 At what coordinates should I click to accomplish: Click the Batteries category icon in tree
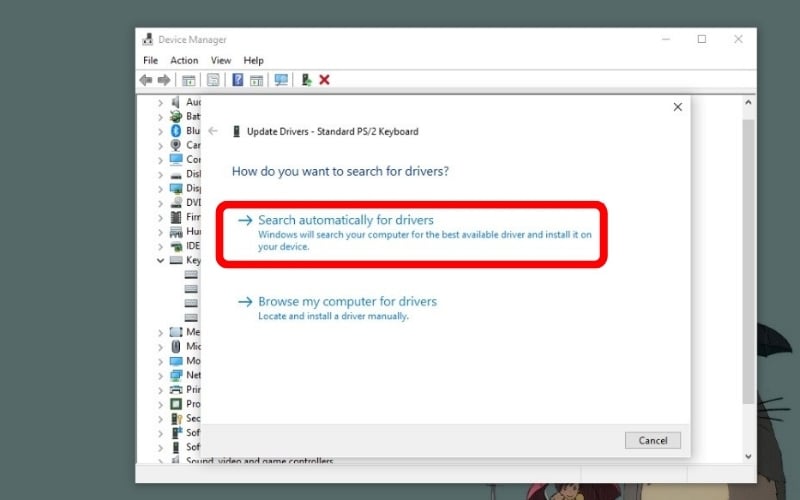pyautogui.click(x=176, y=116)
